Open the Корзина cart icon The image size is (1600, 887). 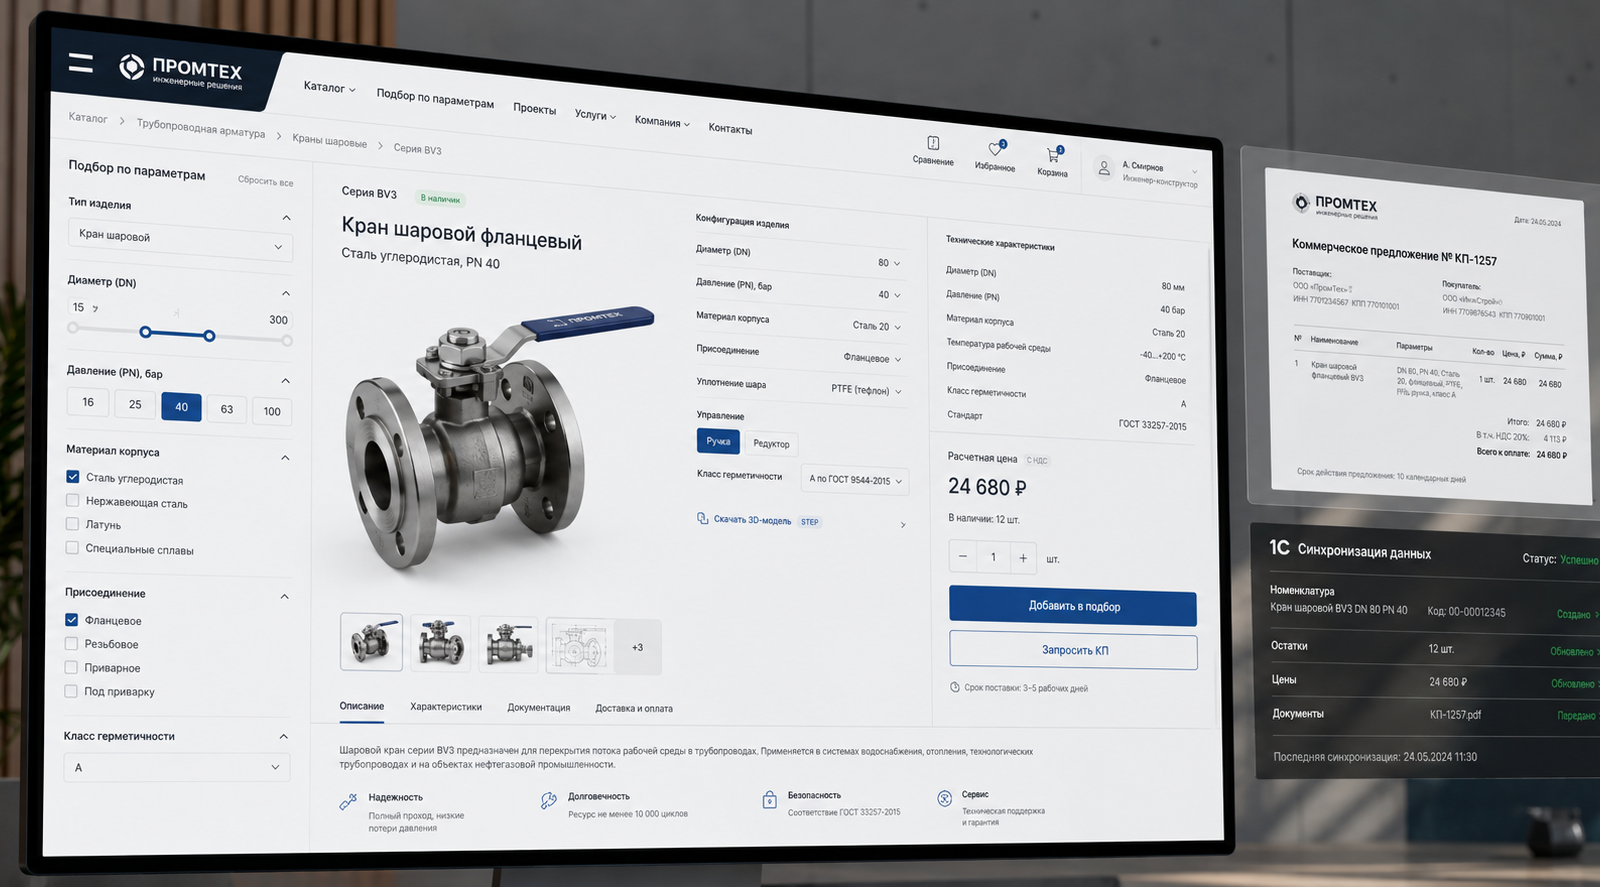click(1053, 155)
